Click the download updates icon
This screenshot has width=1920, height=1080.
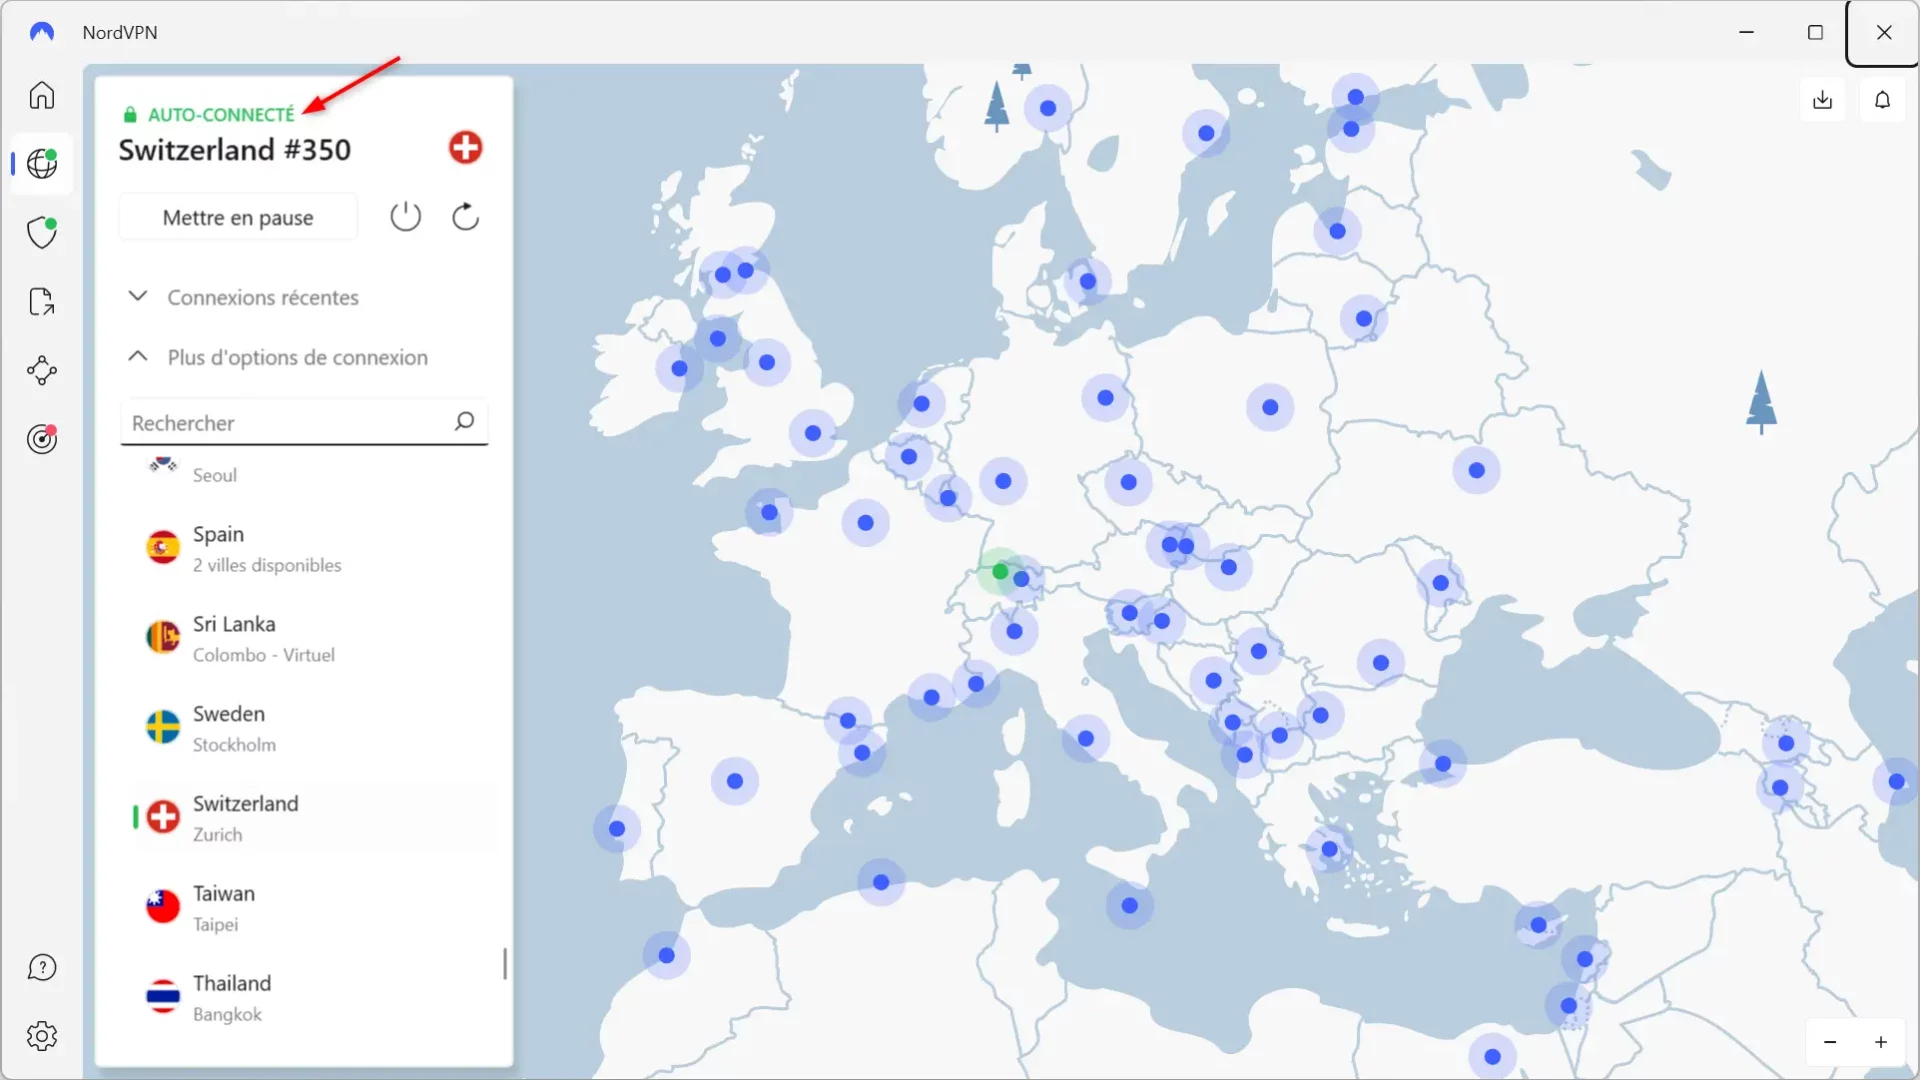pos(1822,99)
